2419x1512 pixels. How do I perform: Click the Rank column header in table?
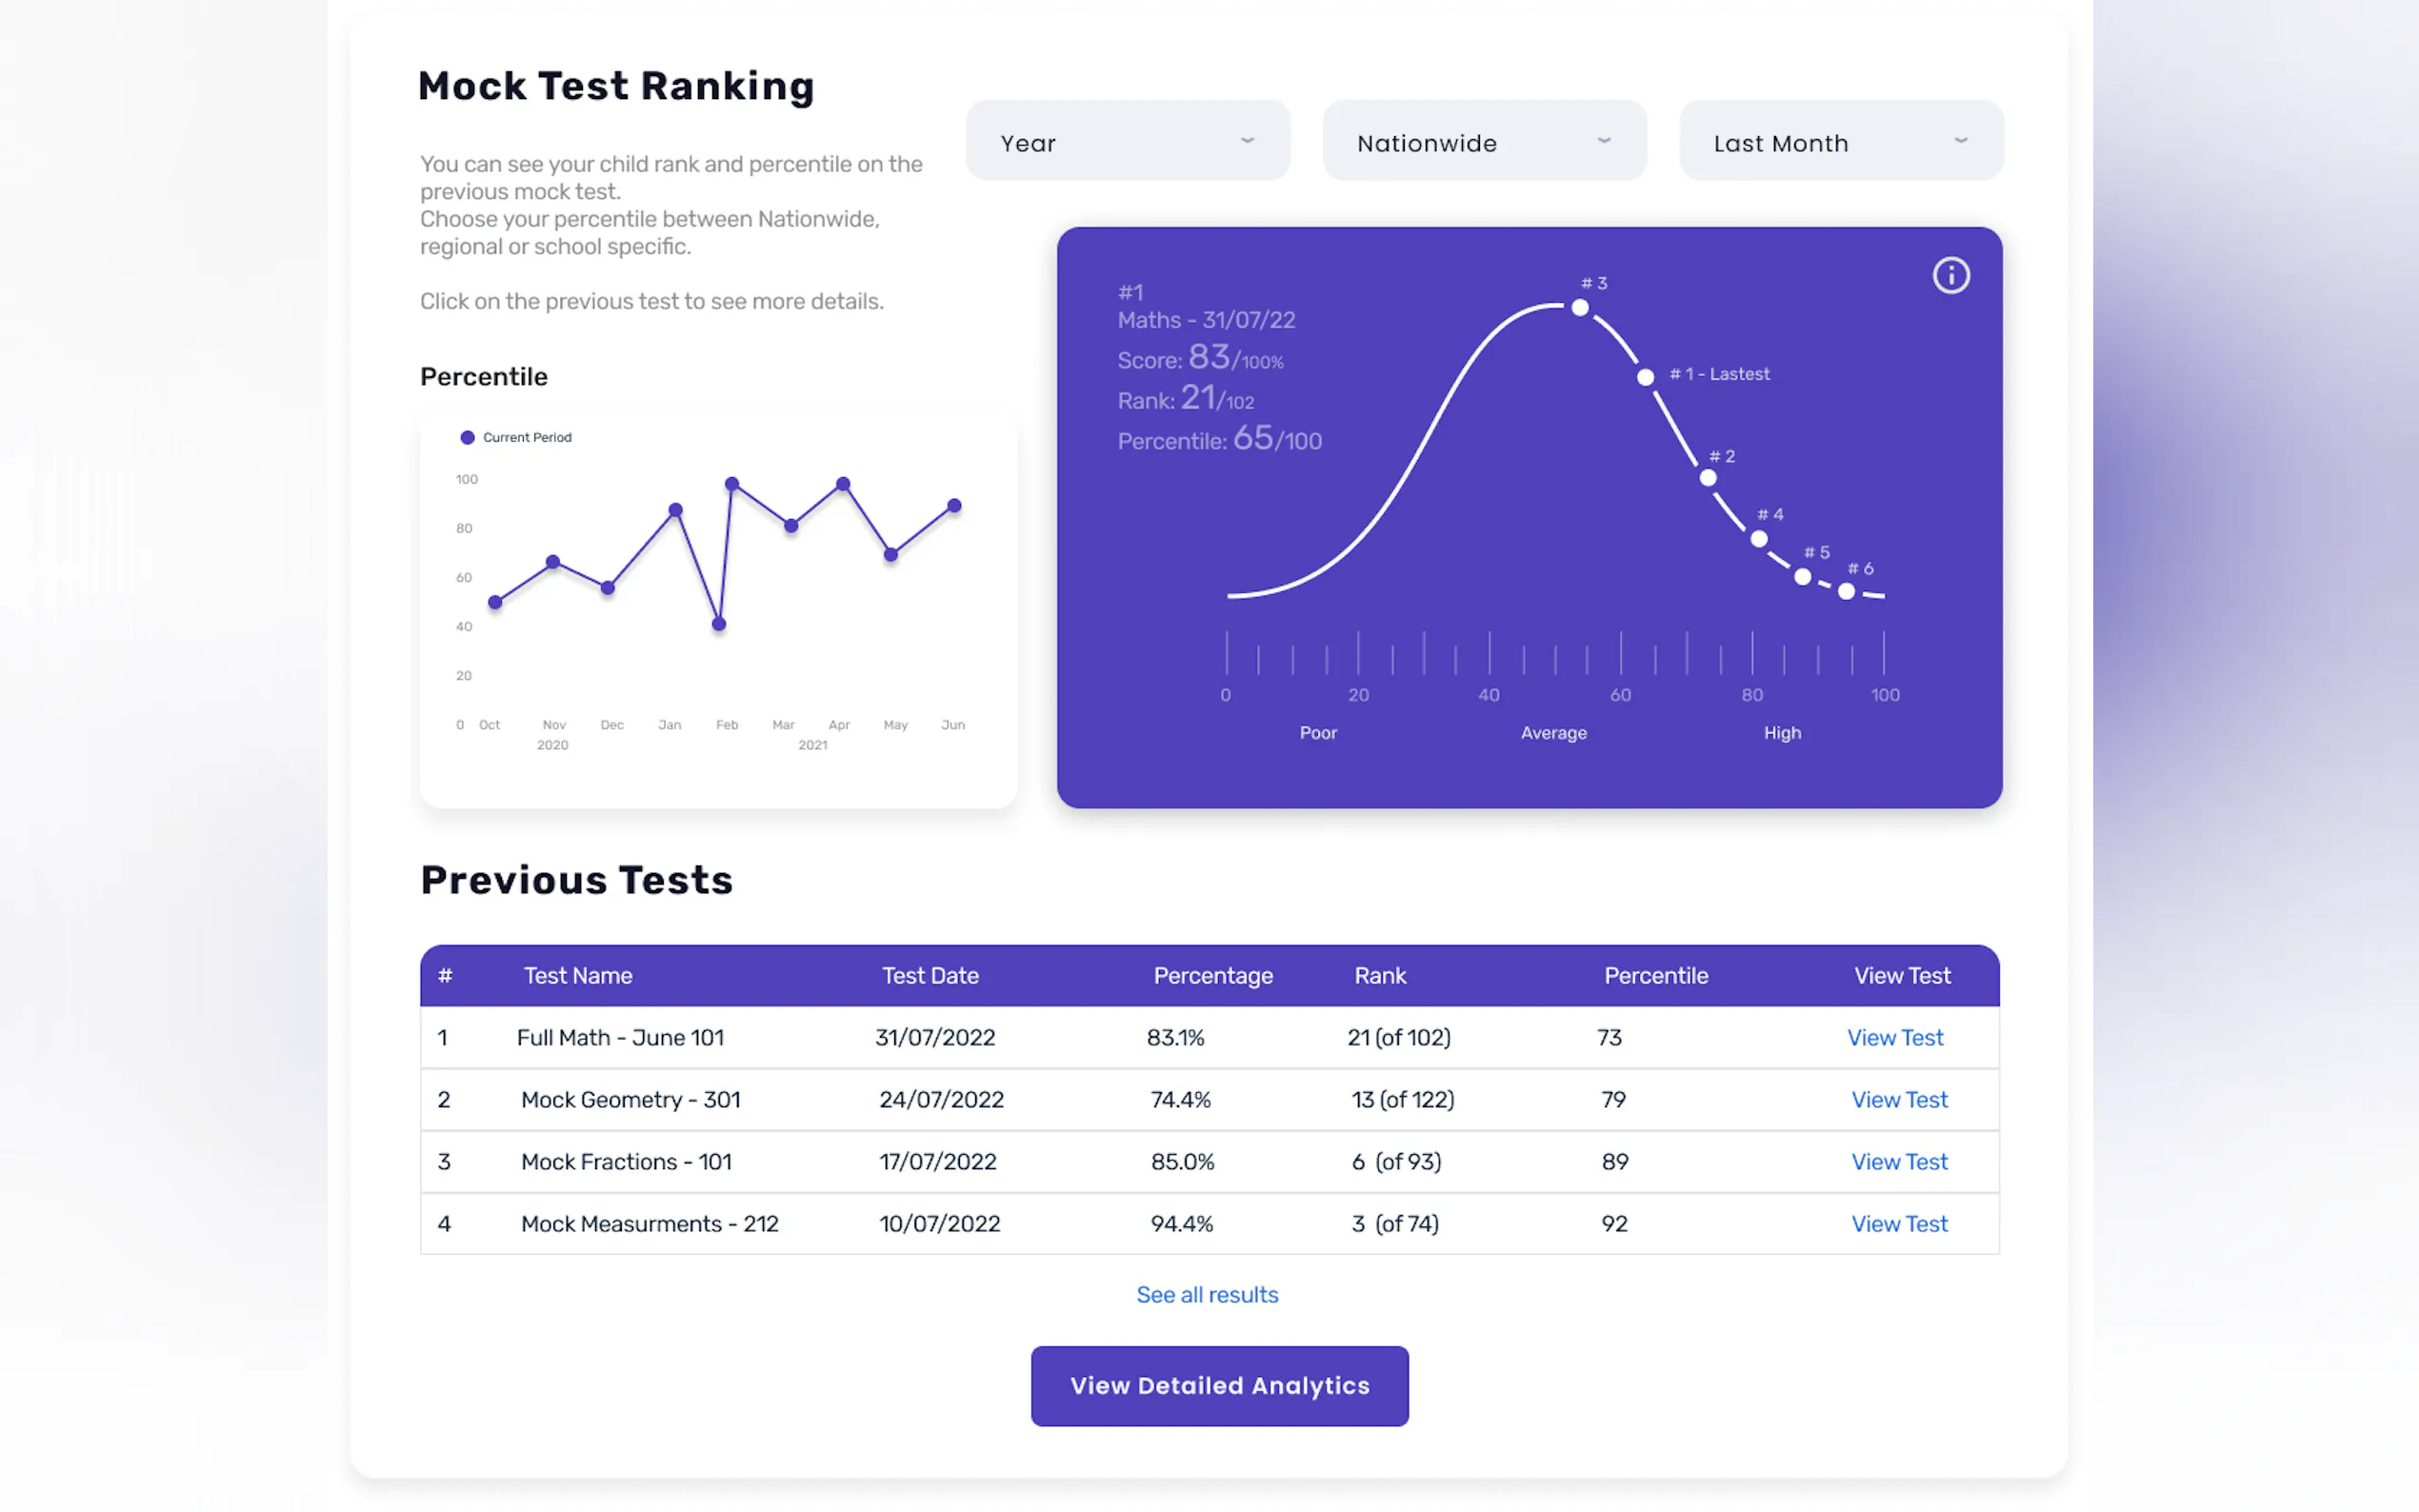[1379, 975]
